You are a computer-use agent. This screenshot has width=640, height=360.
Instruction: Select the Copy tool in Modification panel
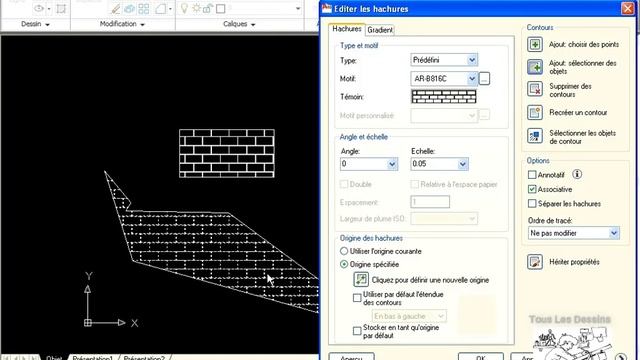(130, 9)
